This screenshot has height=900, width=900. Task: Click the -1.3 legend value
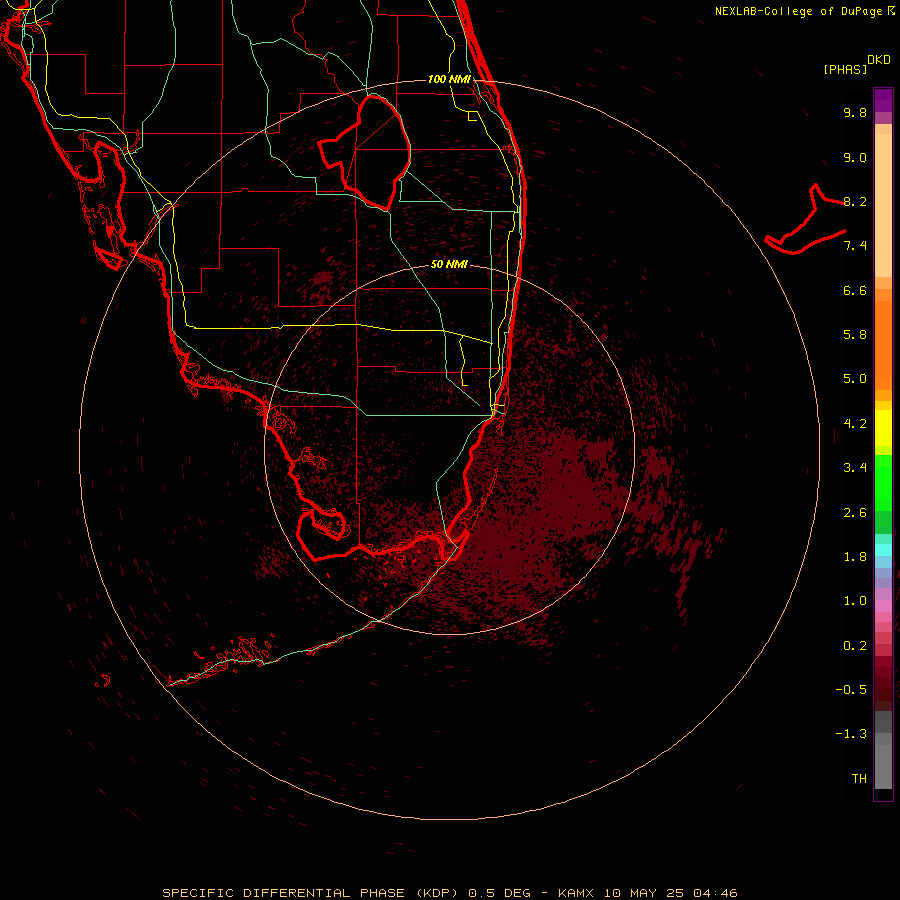851,734
